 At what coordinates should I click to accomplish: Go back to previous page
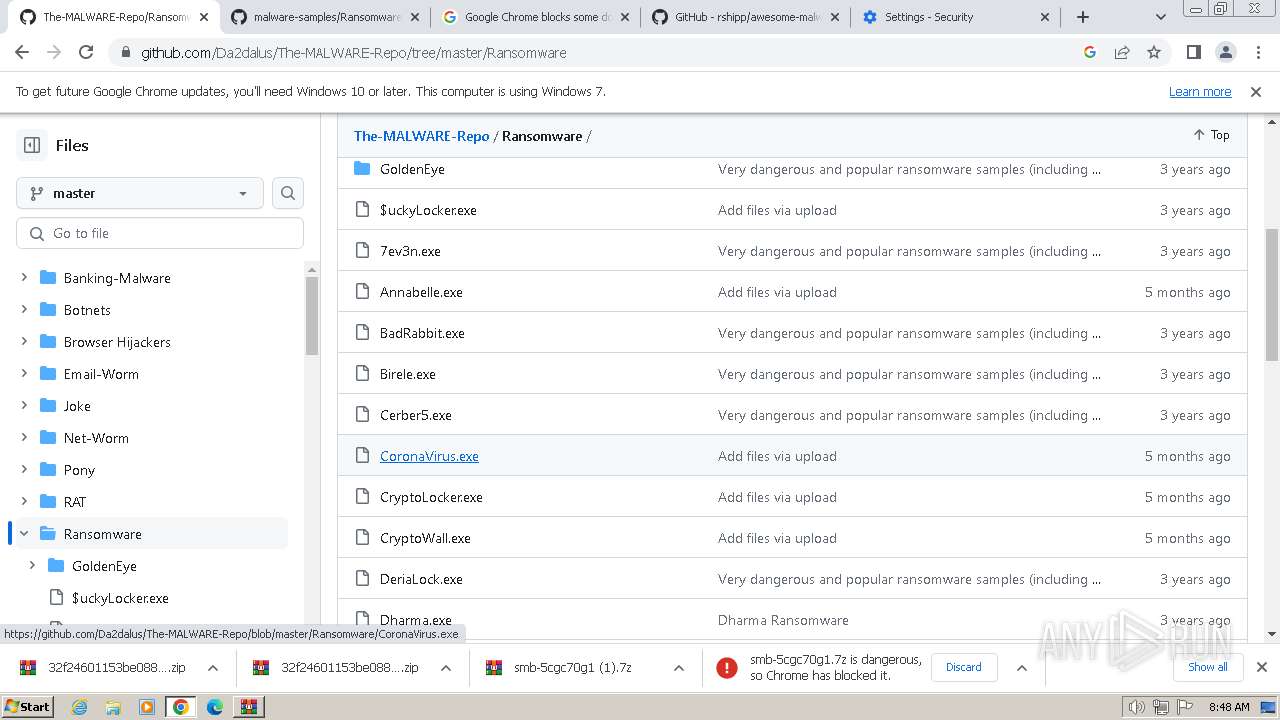22,53
